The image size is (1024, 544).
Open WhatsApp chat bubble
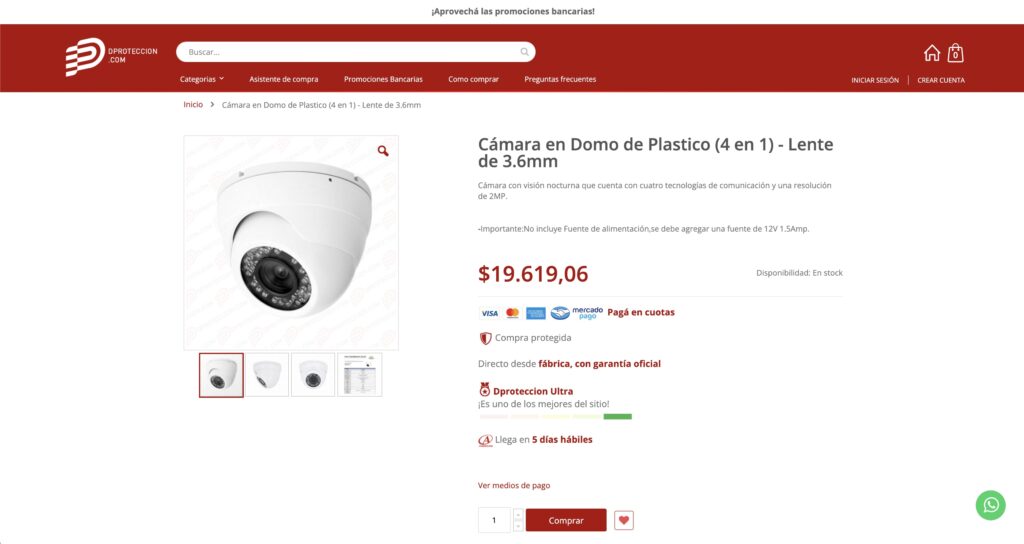tap(990, 505)
